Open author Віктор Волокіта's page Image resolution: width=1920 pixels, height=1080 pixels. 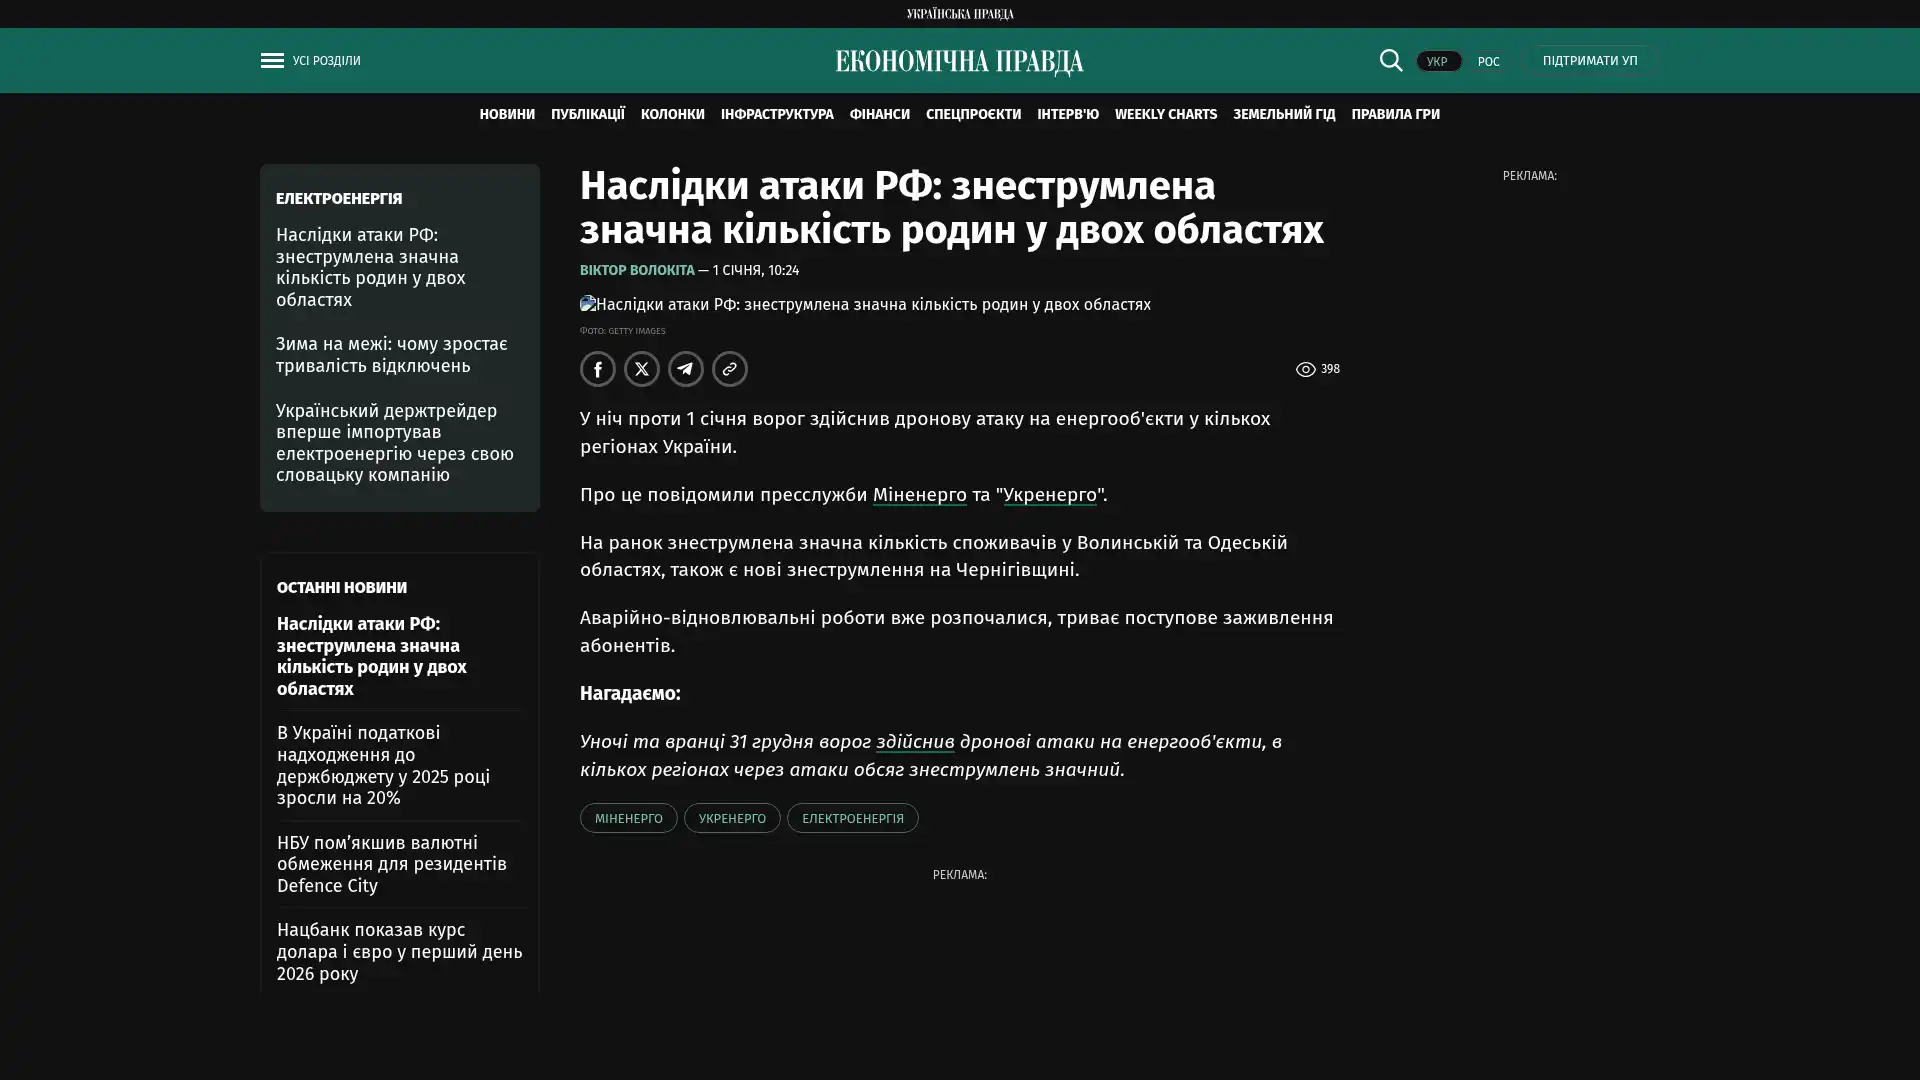[637, 271]
